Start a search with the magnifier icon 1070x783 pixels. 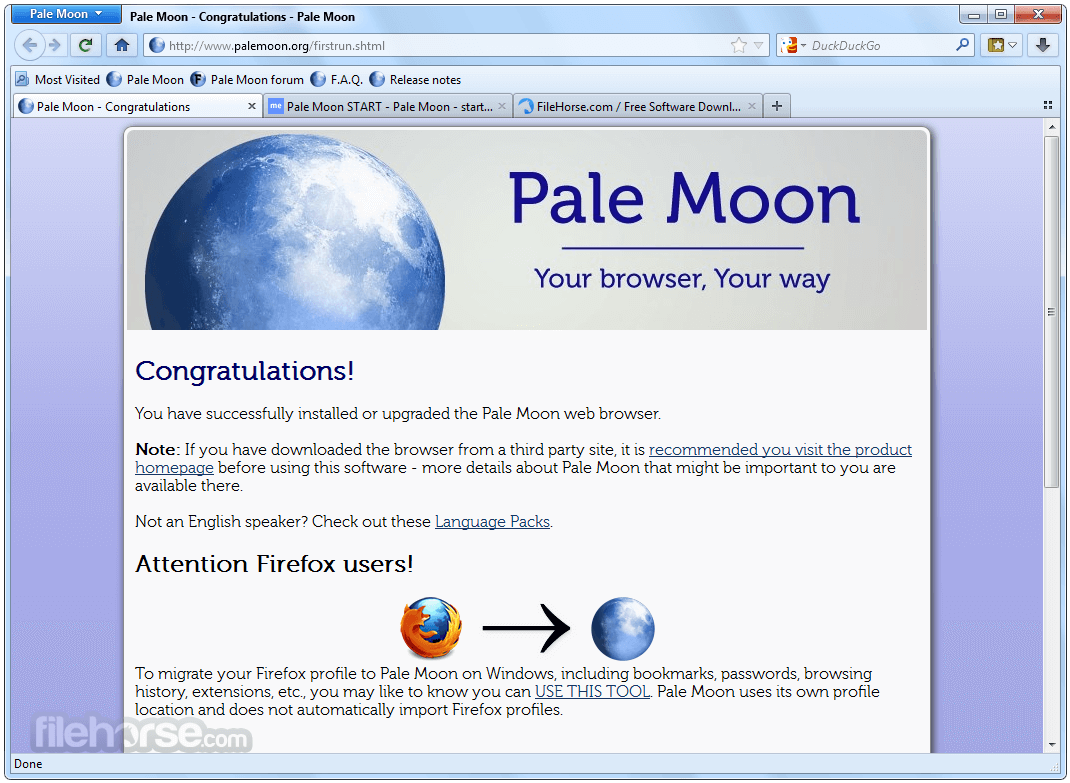pos(962,44)
